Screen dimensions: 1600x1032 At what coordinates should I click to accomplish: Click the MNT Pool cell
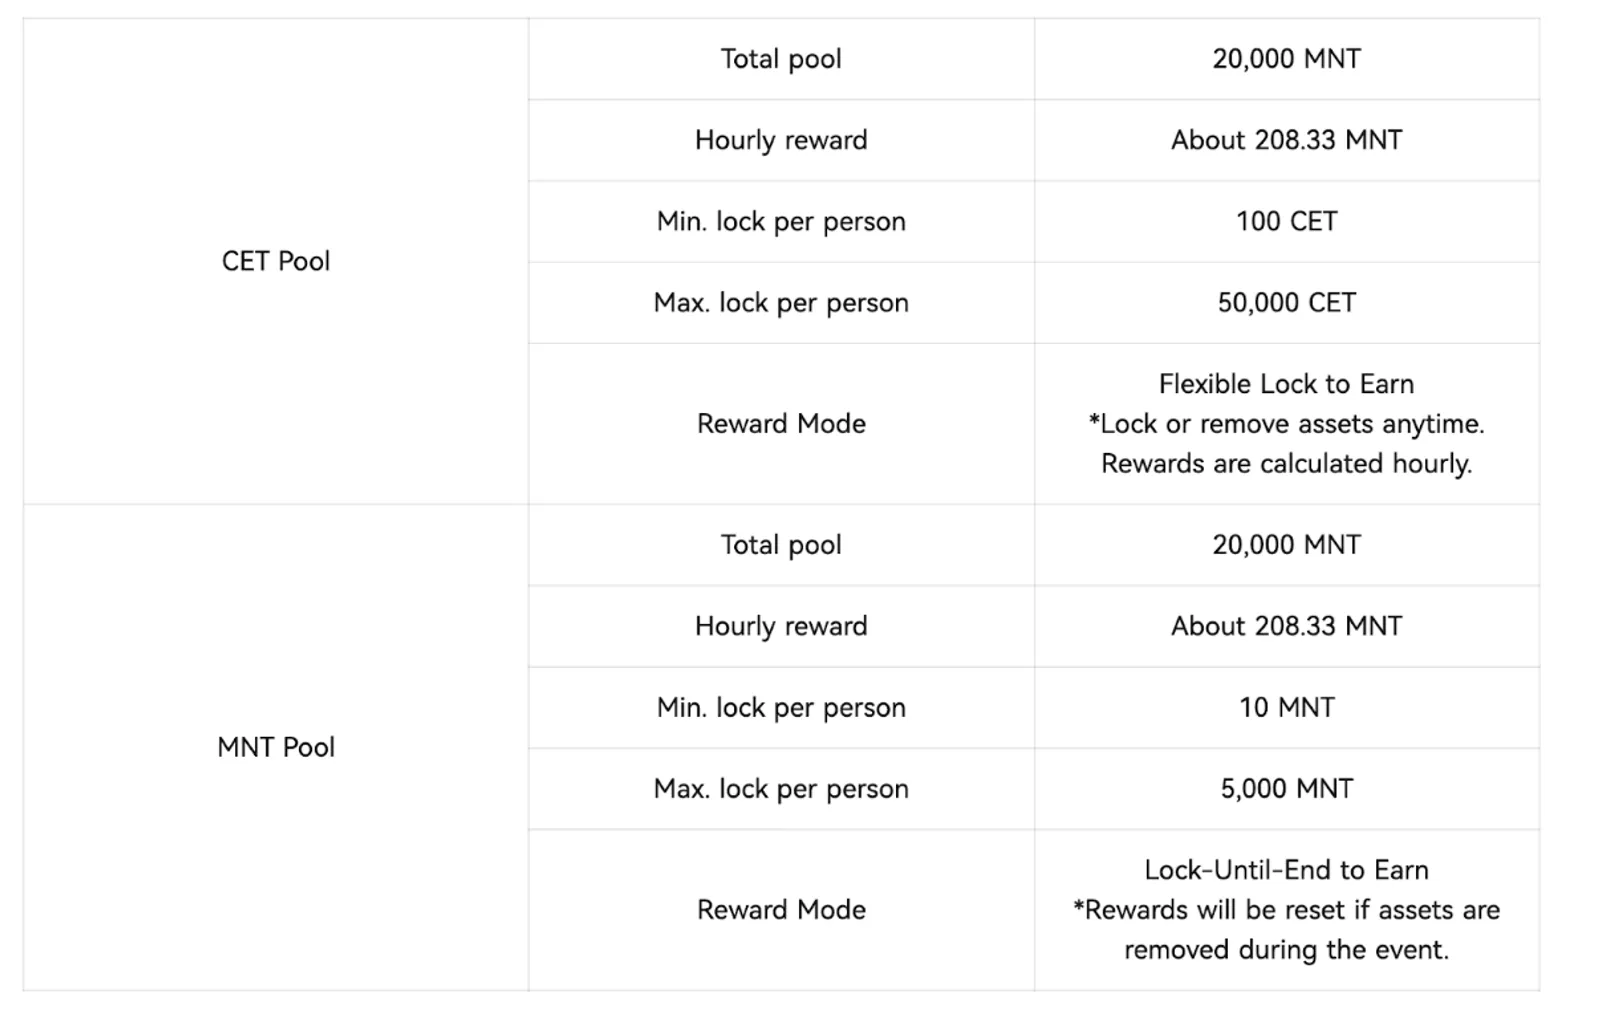[x=276, y=747]
